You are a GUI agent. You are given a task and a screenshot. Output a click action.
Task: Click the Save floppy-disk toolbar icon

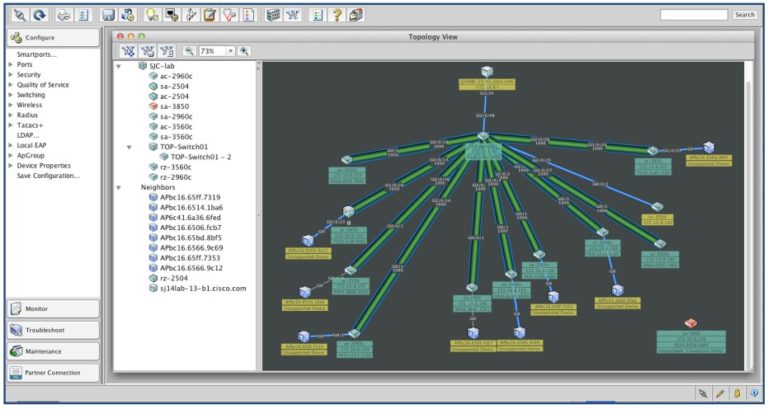click(x=108, y=15)
